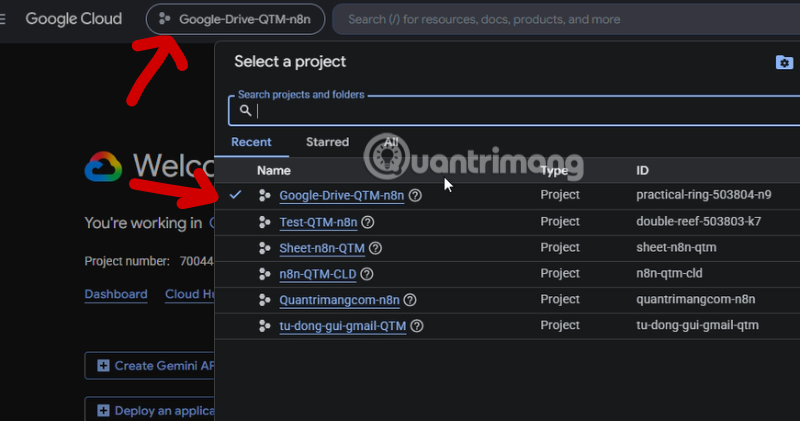
Task: Switch to the All tab
Action: click(391, 142)
